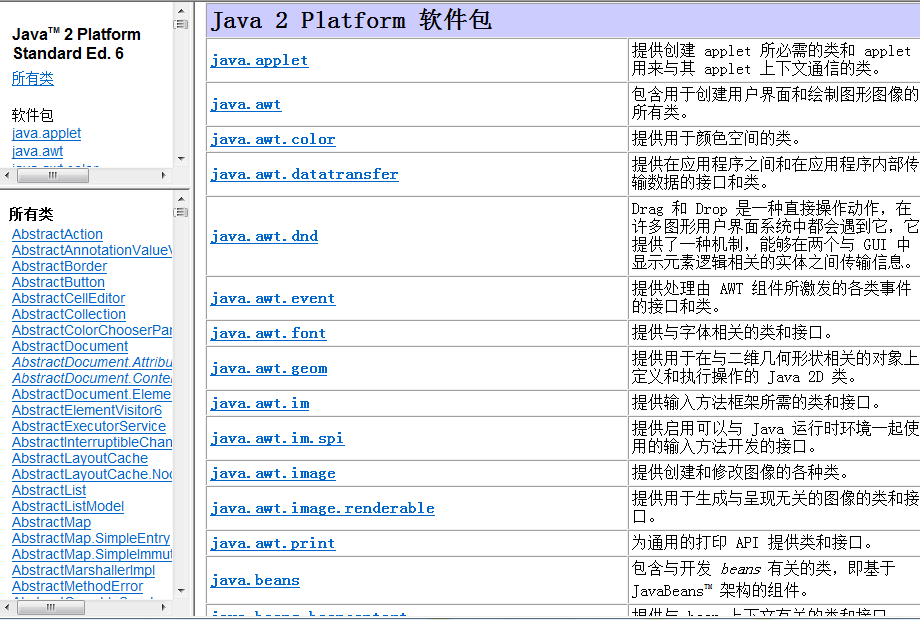
Task: Open the AbstractCellEditor class link
Action: click(x=68, y=298)
